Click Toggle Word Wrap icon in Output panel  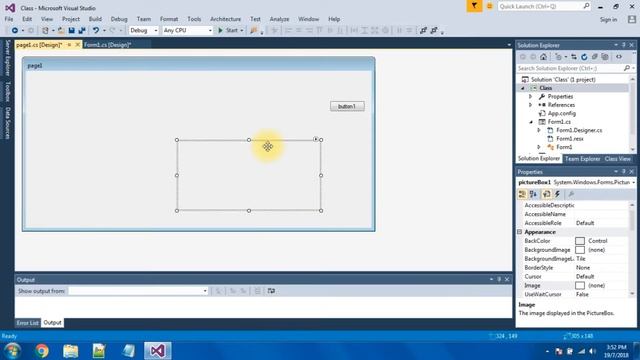click(x=271, y=291)
